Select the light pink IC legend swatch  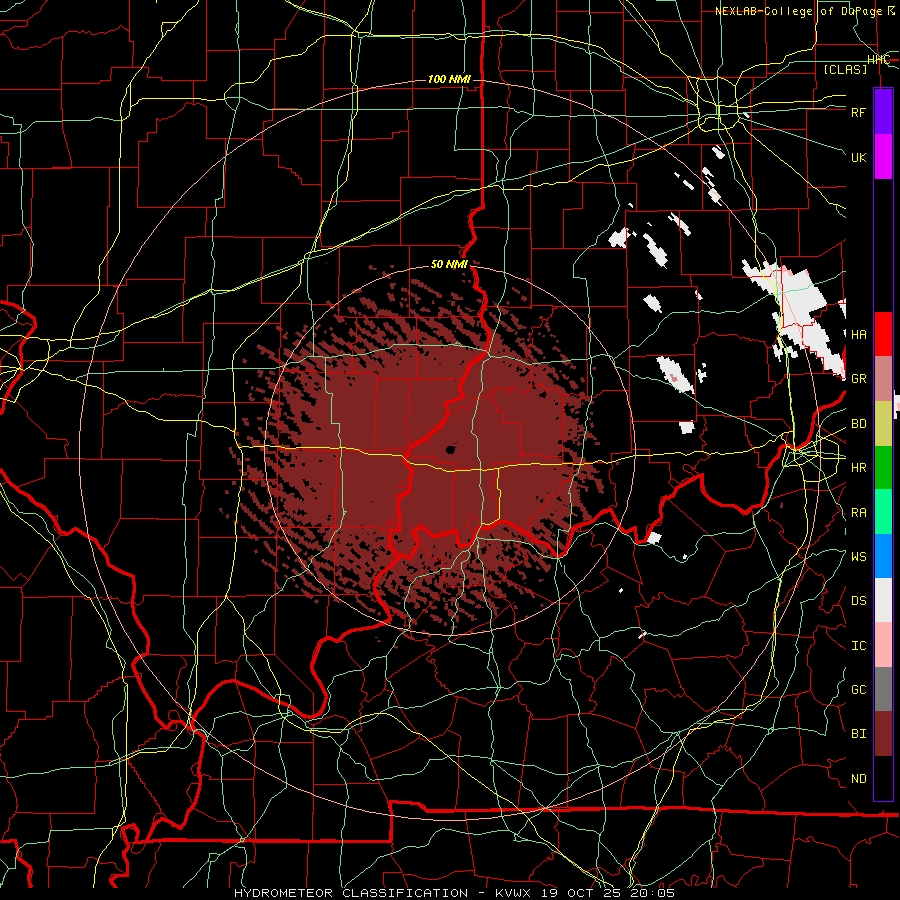tap(883, 645)
